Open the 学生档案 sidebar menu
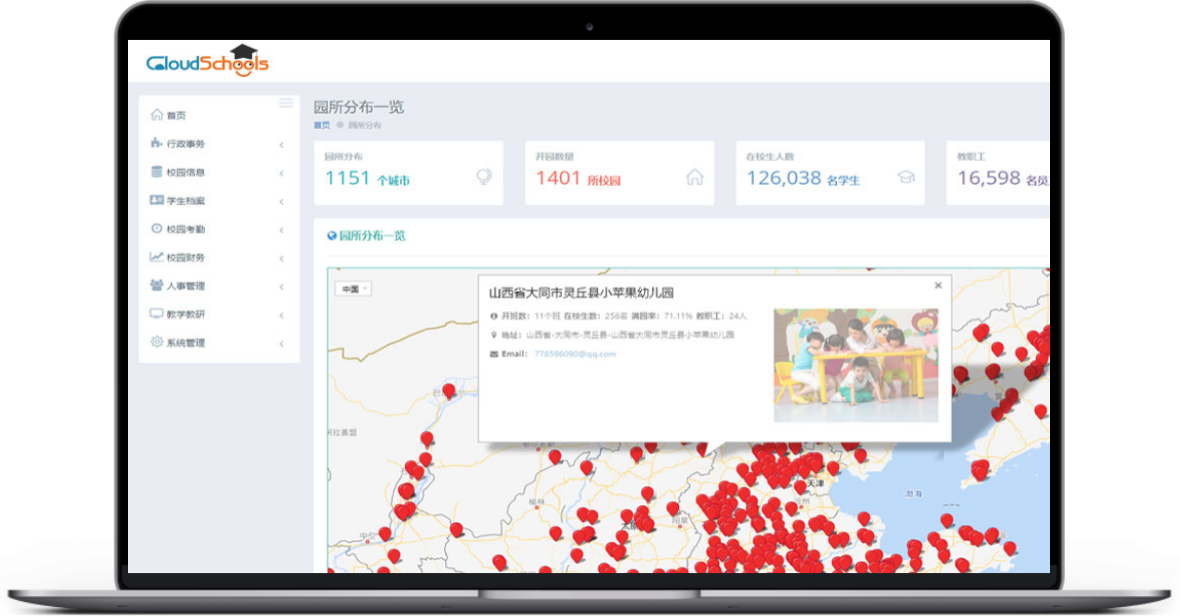 pyautogui.click(x=218, y=201)
